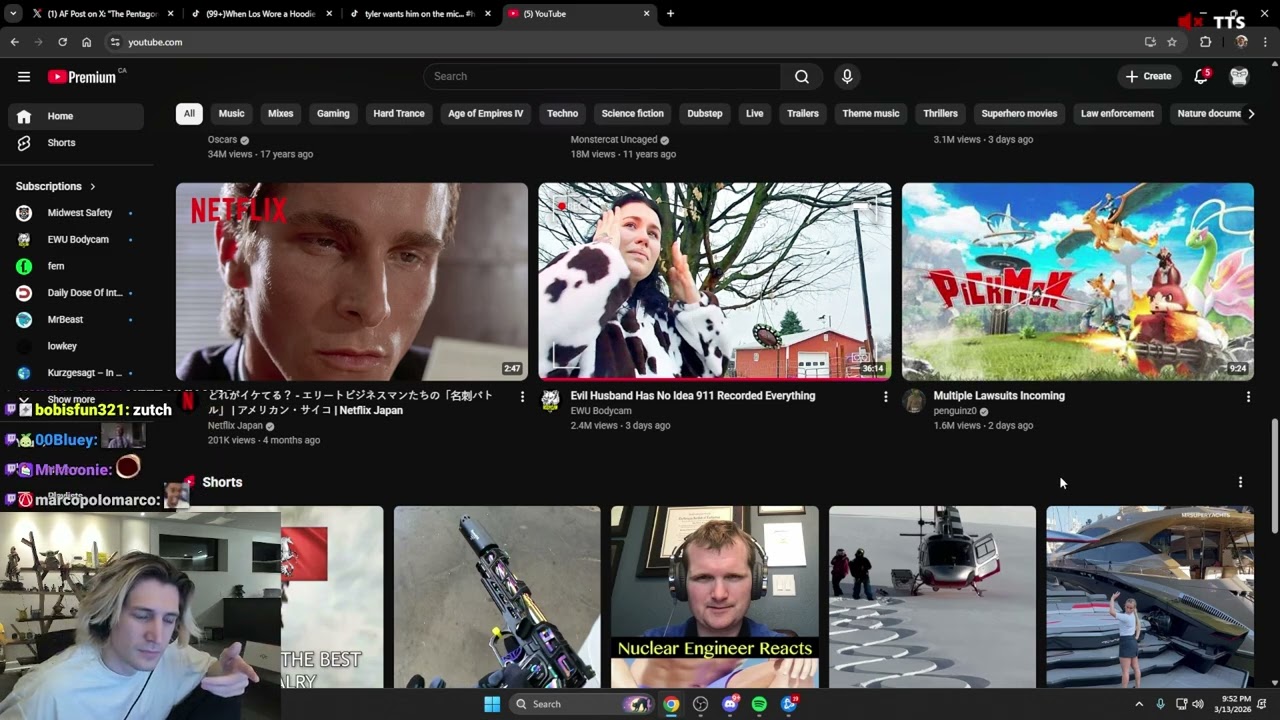Enable the Science fiction filter chip
Viewport: 1280px width, 720px height.
pos(632,114)
